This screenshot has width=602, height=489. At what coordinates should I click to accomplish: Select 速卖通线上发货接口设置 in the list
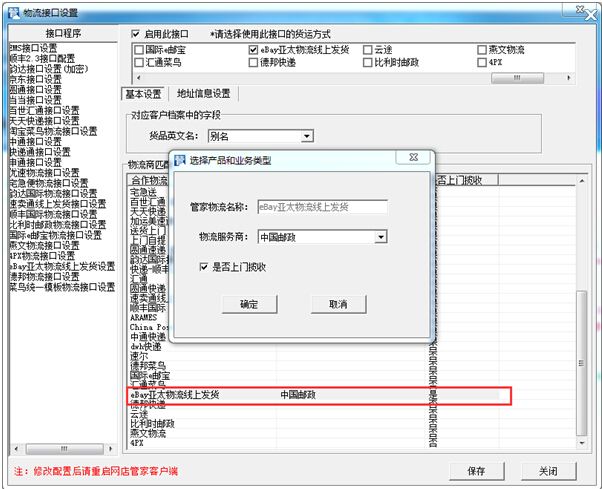point(58,203)
